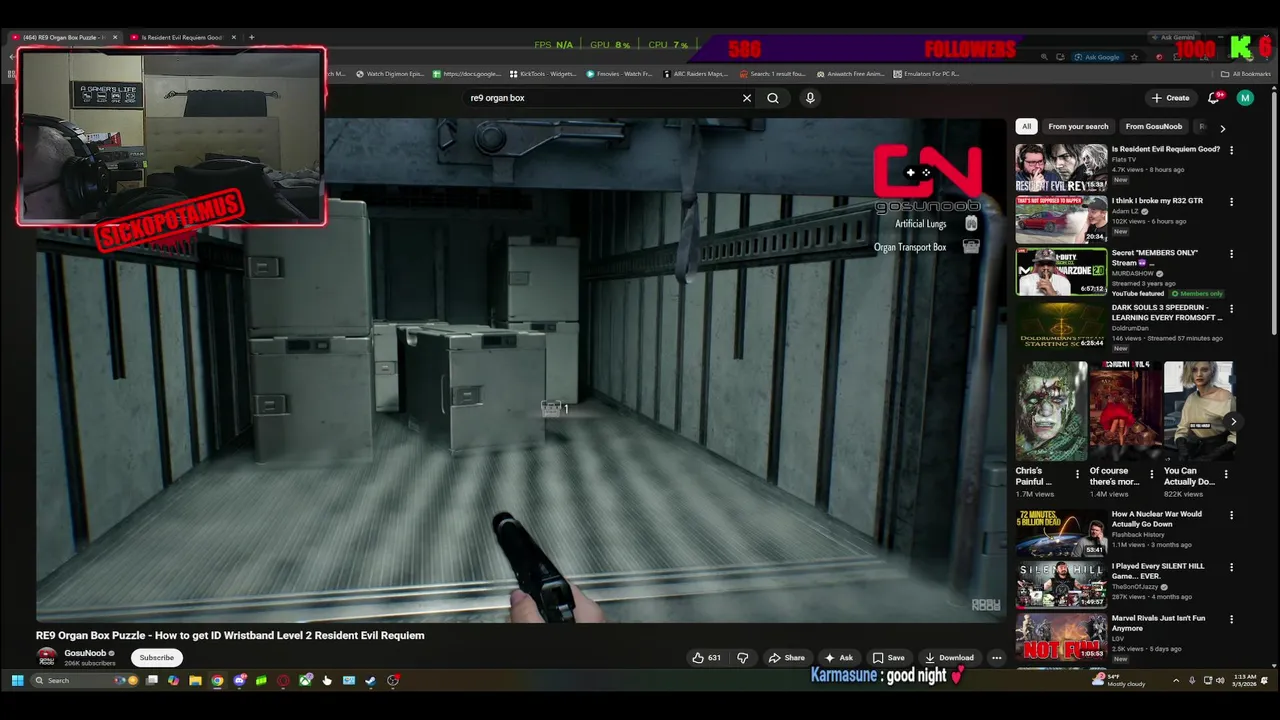1280x720 pixels.
Task: Open Watch Digimon Epis bookmark
Action: click(x=389, y=74)
